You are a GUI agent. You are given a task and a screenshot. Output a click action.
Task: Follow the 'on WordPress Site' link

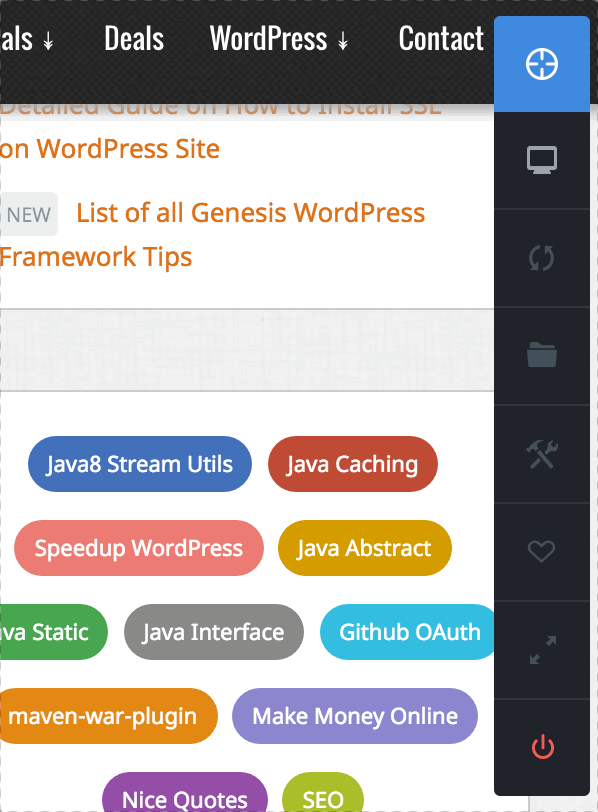[110, 149]
